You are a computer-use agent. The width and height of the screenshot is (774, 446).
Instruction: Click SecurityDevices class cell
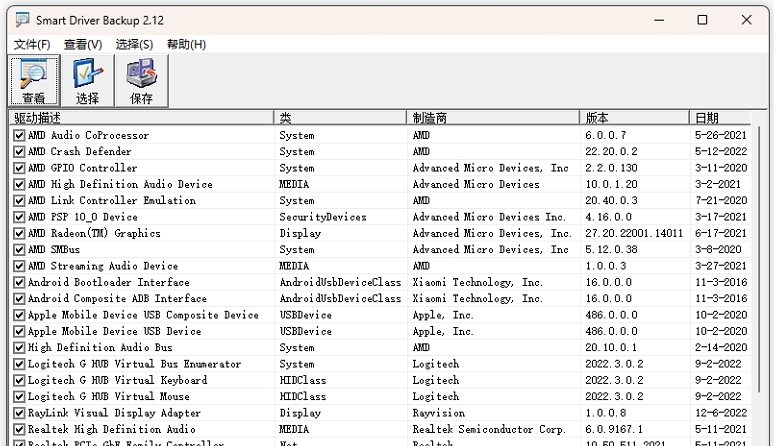click(323, 217)
